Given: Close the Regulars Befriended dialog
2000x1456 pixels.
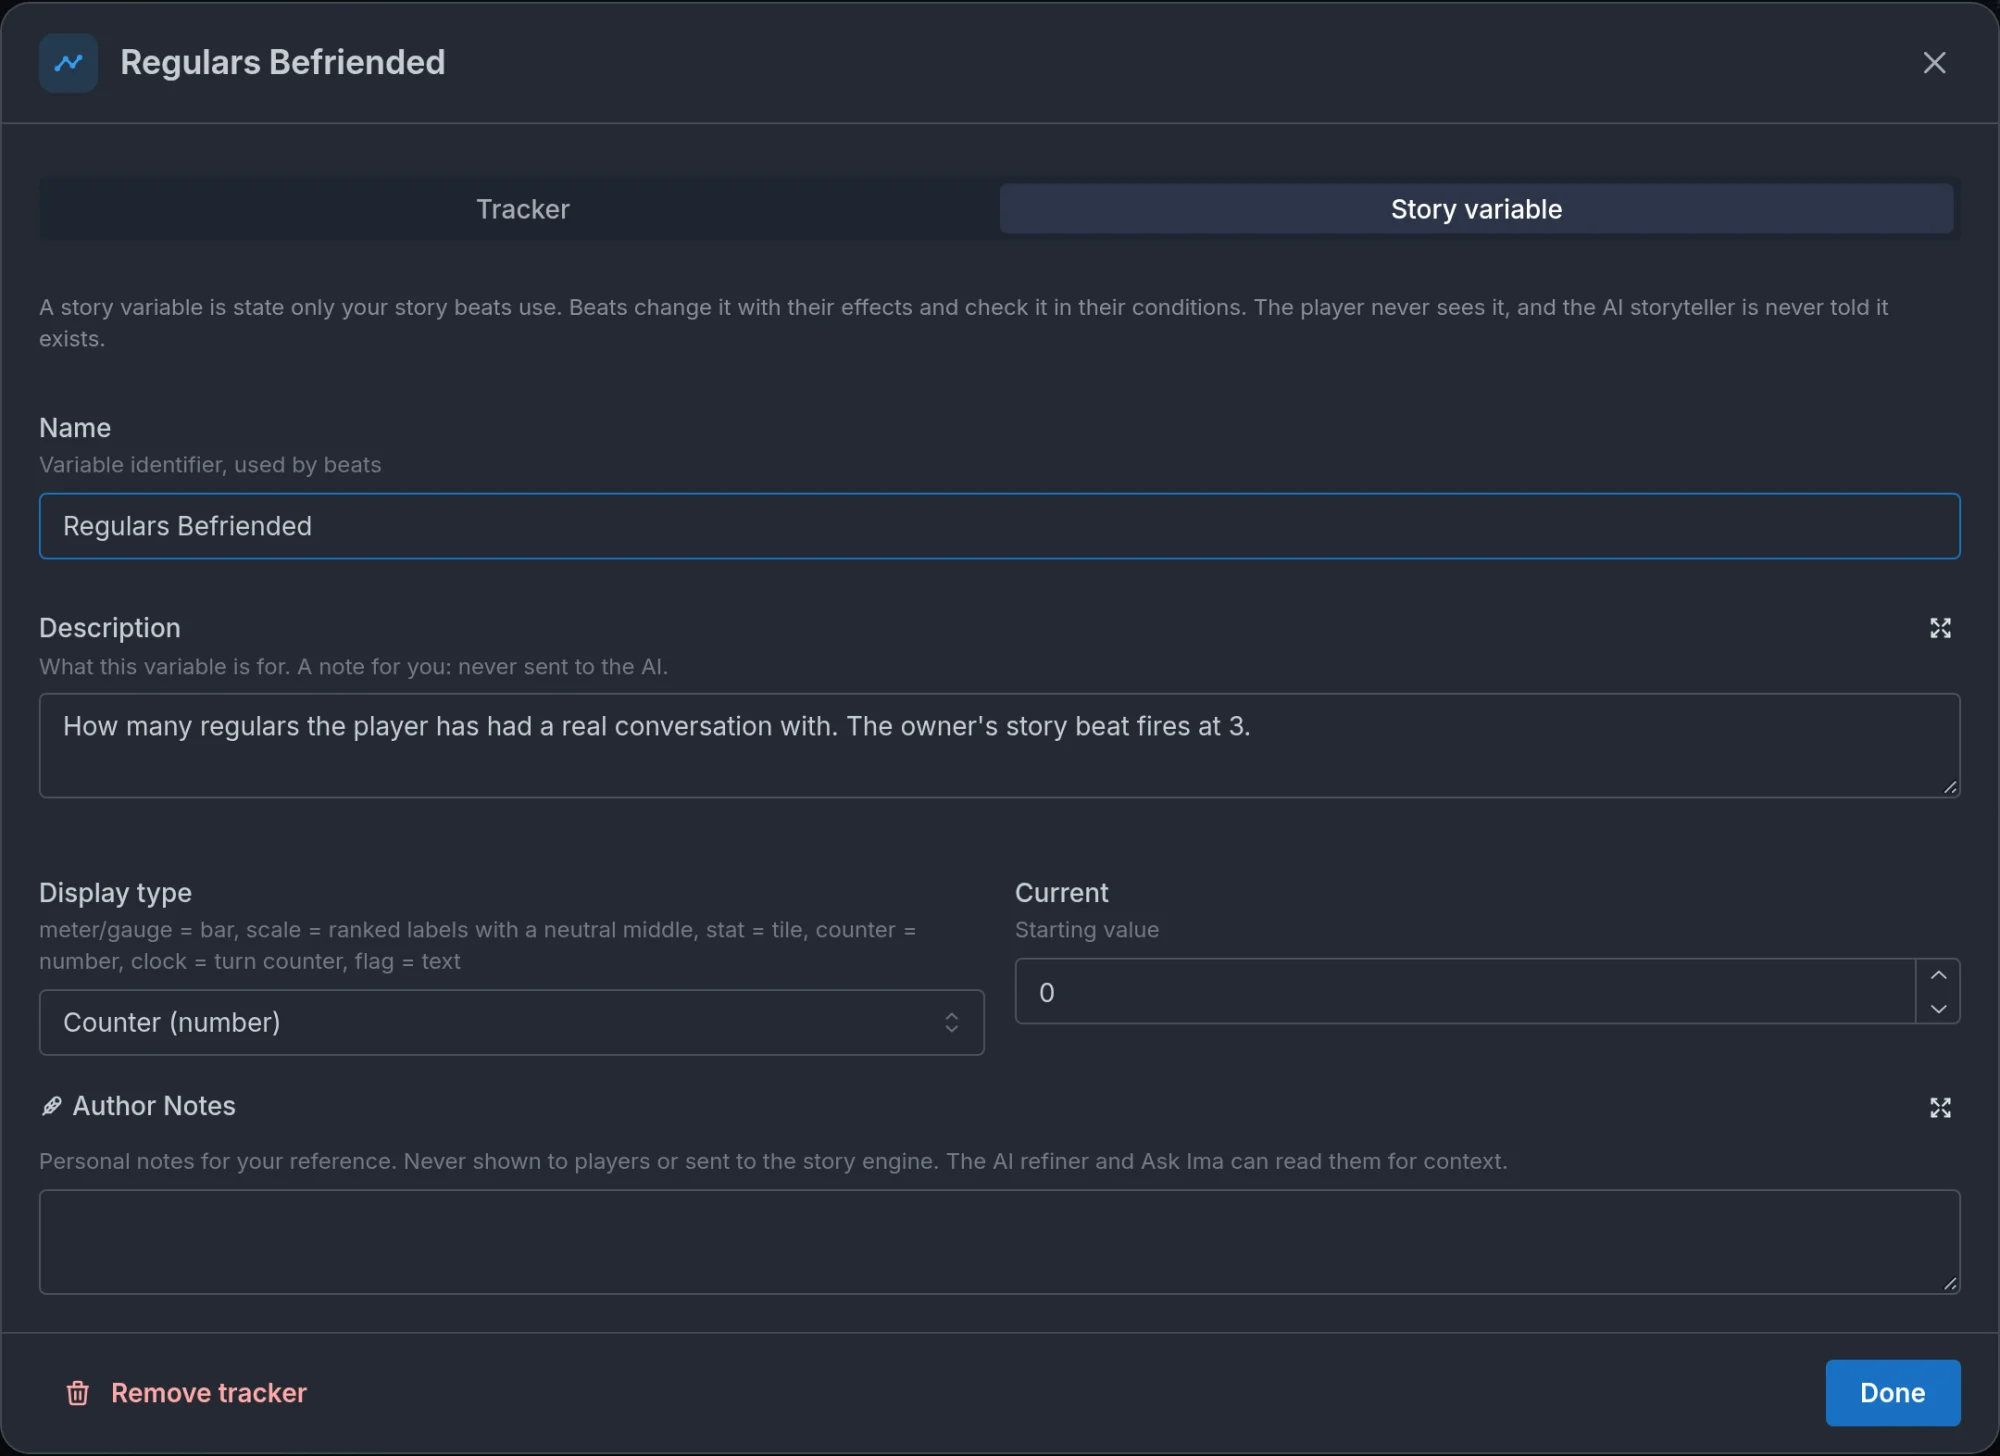Looking at the screenshot, I should coord(1934,62).
